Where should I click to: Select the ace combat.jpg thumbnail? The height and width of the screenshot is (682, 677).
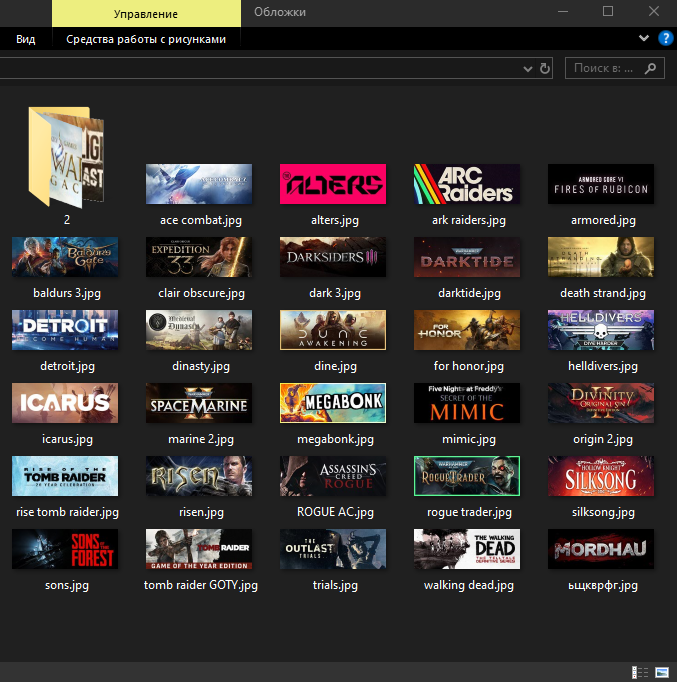pyautogui.click(x=199, y=184)
